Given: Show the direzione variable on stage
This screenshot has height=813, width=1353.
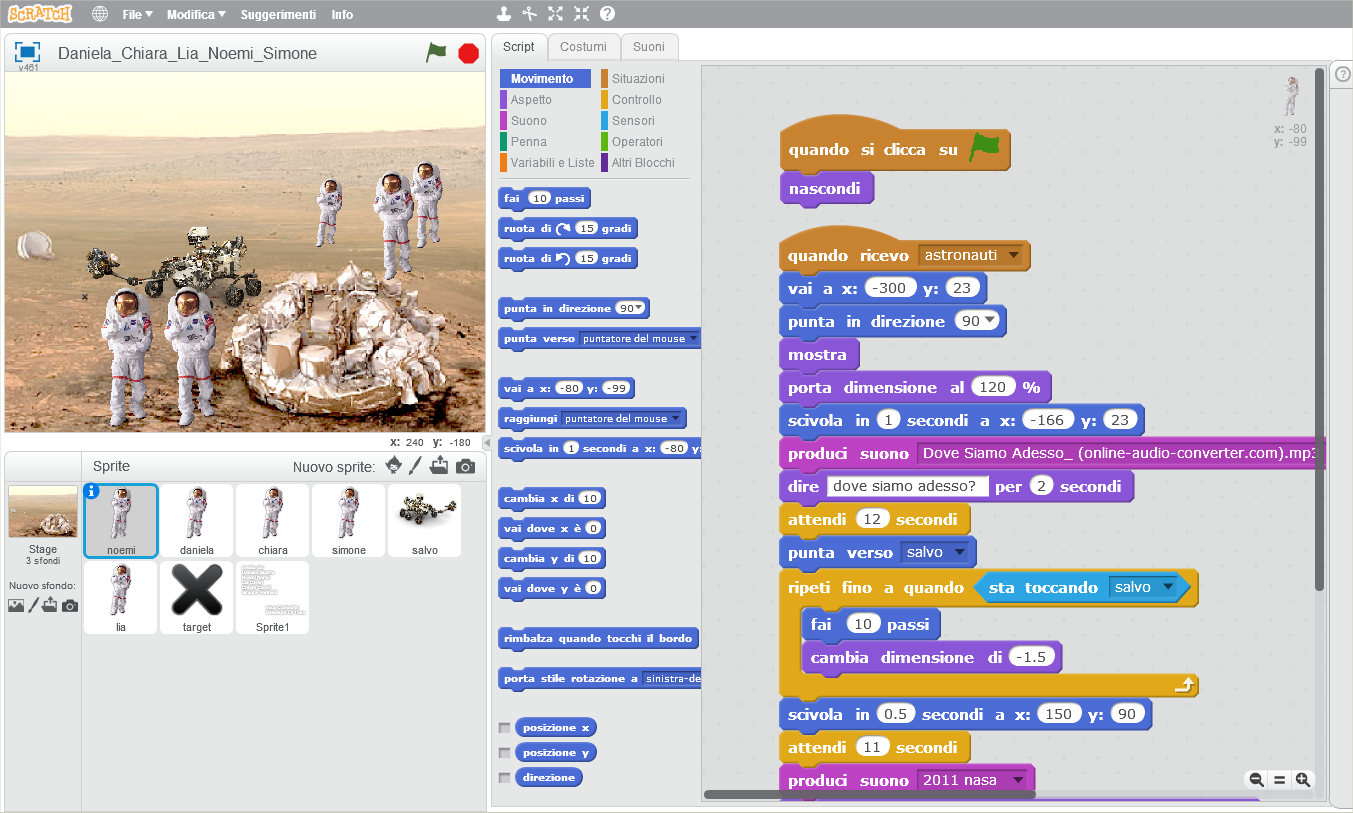Looking at the screenshot, I should (x=505, y=777).
